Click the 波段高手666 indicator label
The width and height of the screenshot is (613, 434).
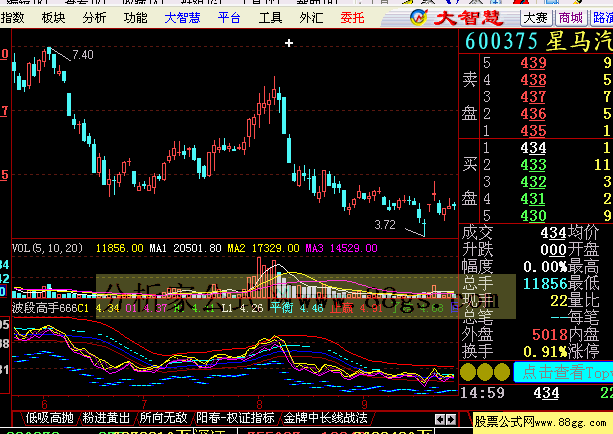[x=45, y=308]
